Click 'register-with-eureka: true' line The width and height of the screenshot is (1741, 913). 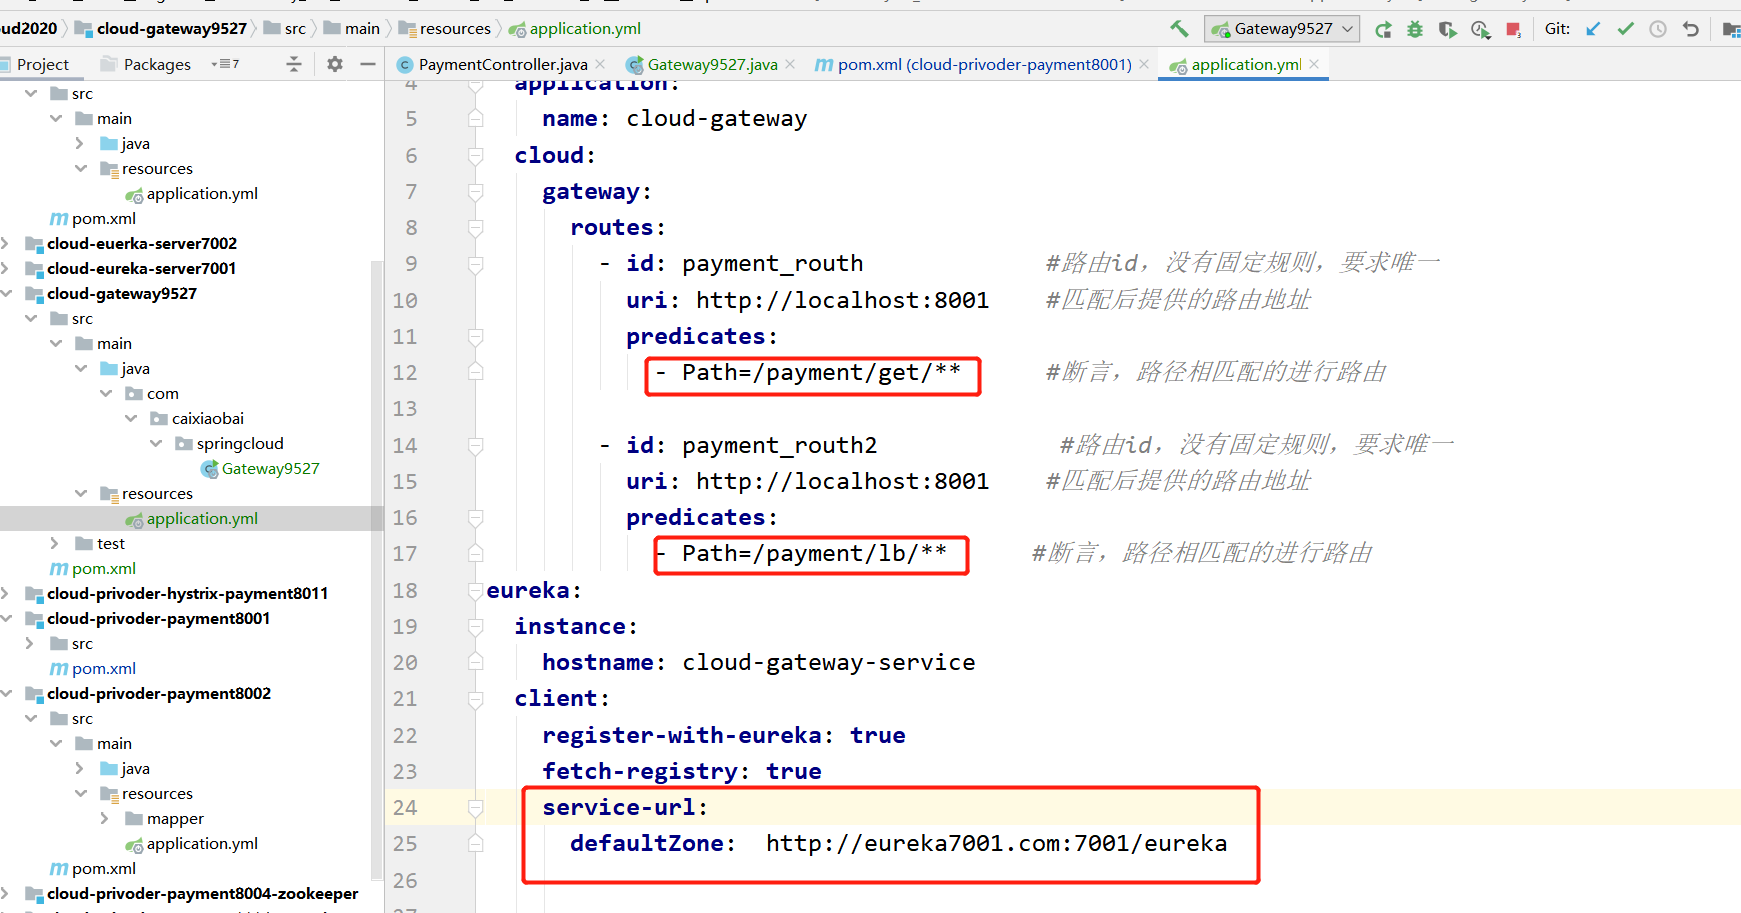point(724,736)
